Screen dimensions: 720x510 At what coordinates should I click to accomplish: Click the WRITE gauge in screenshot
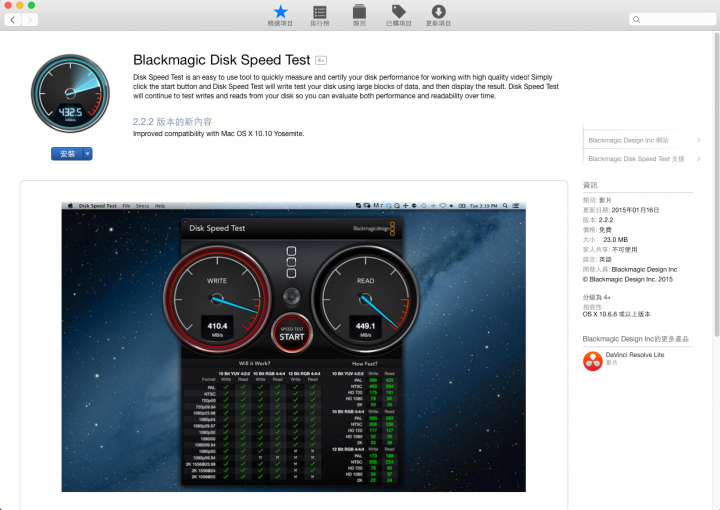point(217,299)
